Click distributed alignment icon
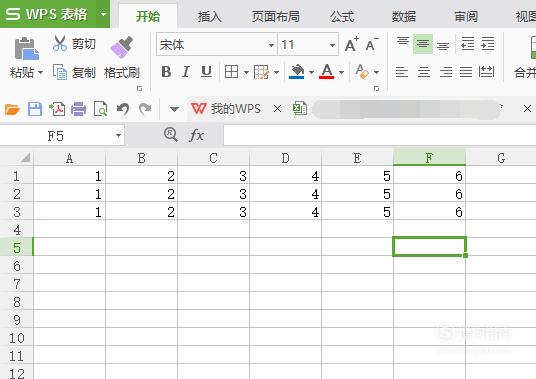The height and width of the screenshot is (379, 536). (x=486, y=72)
